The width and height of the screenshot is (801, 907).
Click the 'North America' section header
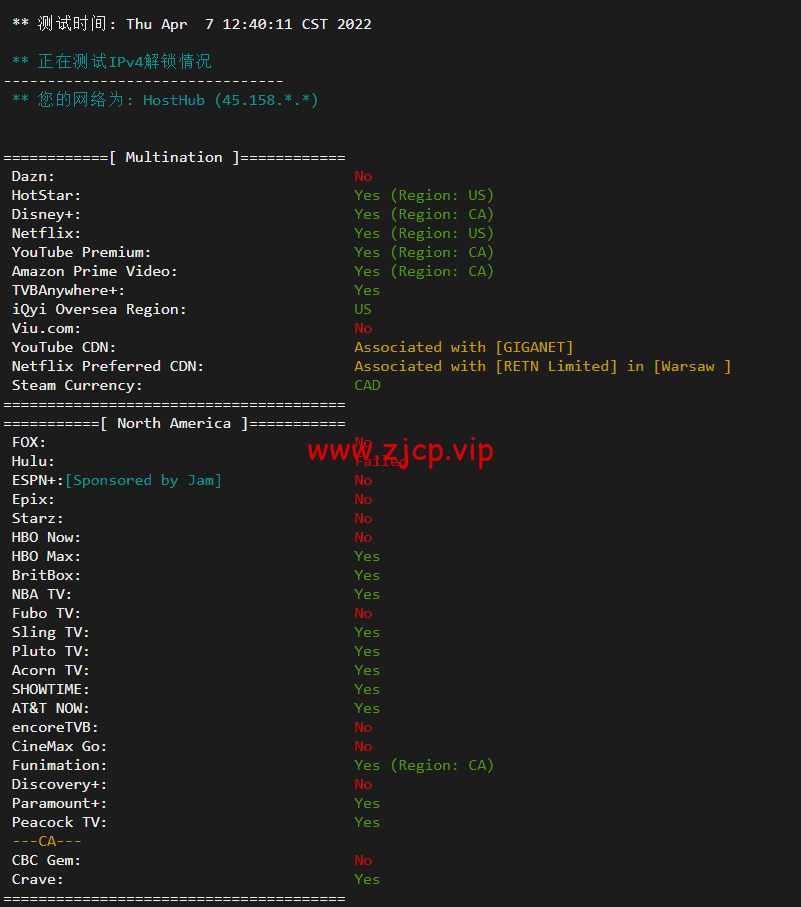click(174, 423)
